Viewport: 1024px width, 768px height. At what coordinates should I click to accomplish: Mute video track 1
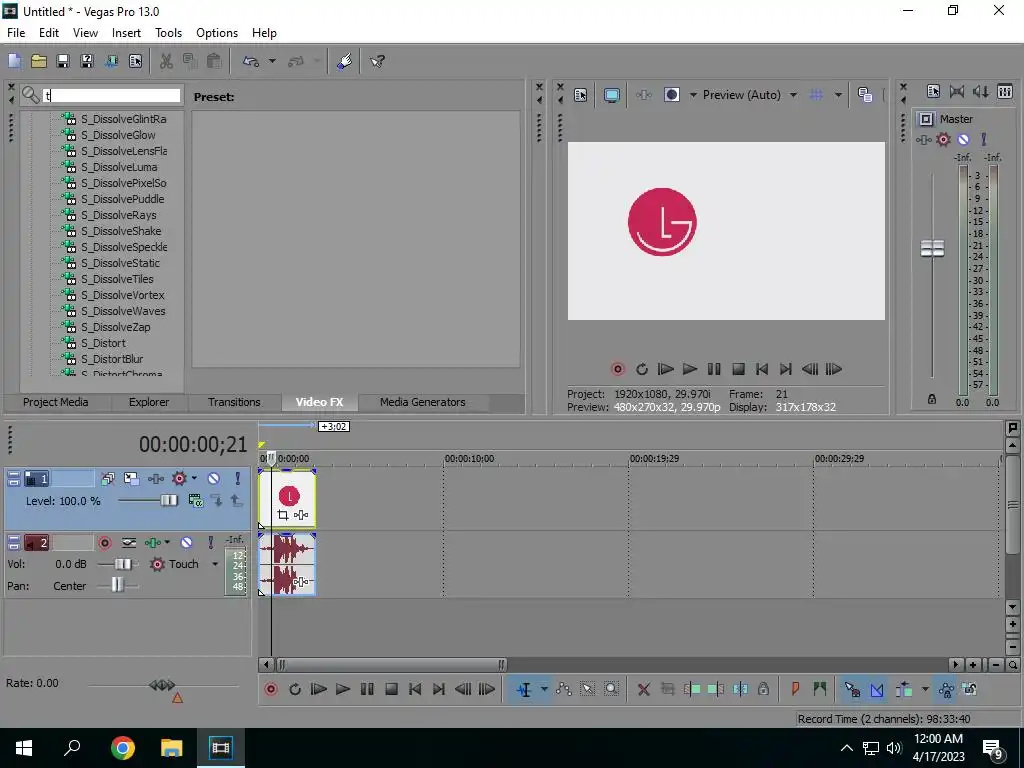click(x=214, y=479)
